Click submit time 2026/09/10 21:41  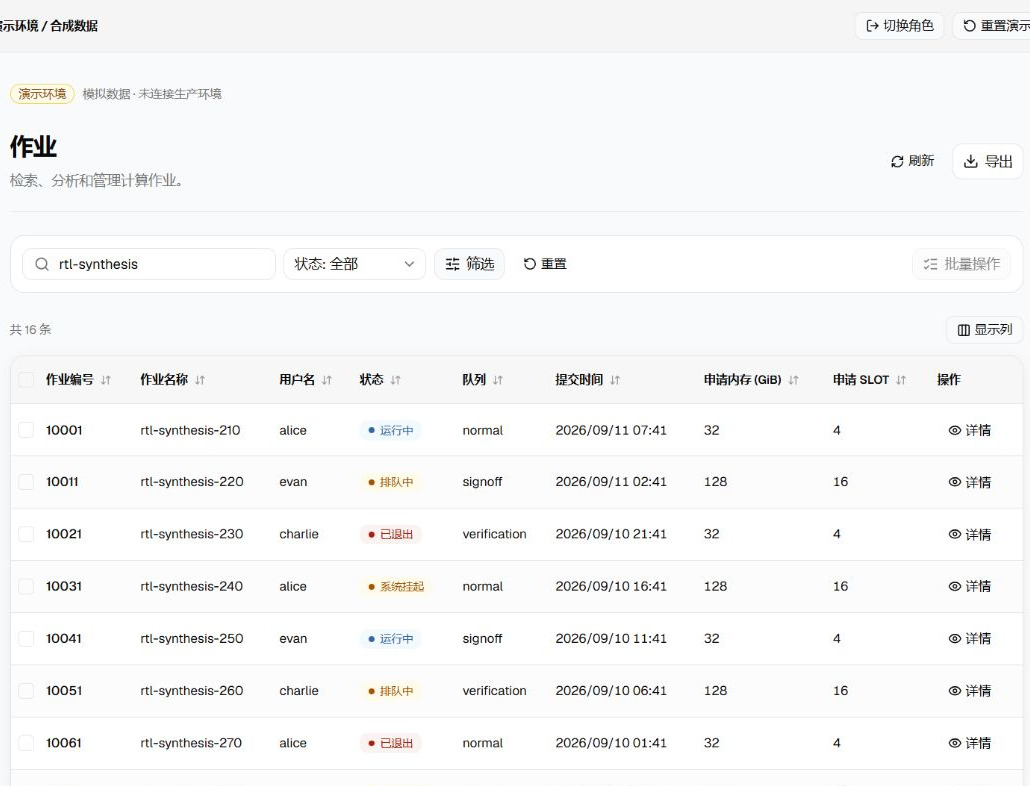pos(611,534)
